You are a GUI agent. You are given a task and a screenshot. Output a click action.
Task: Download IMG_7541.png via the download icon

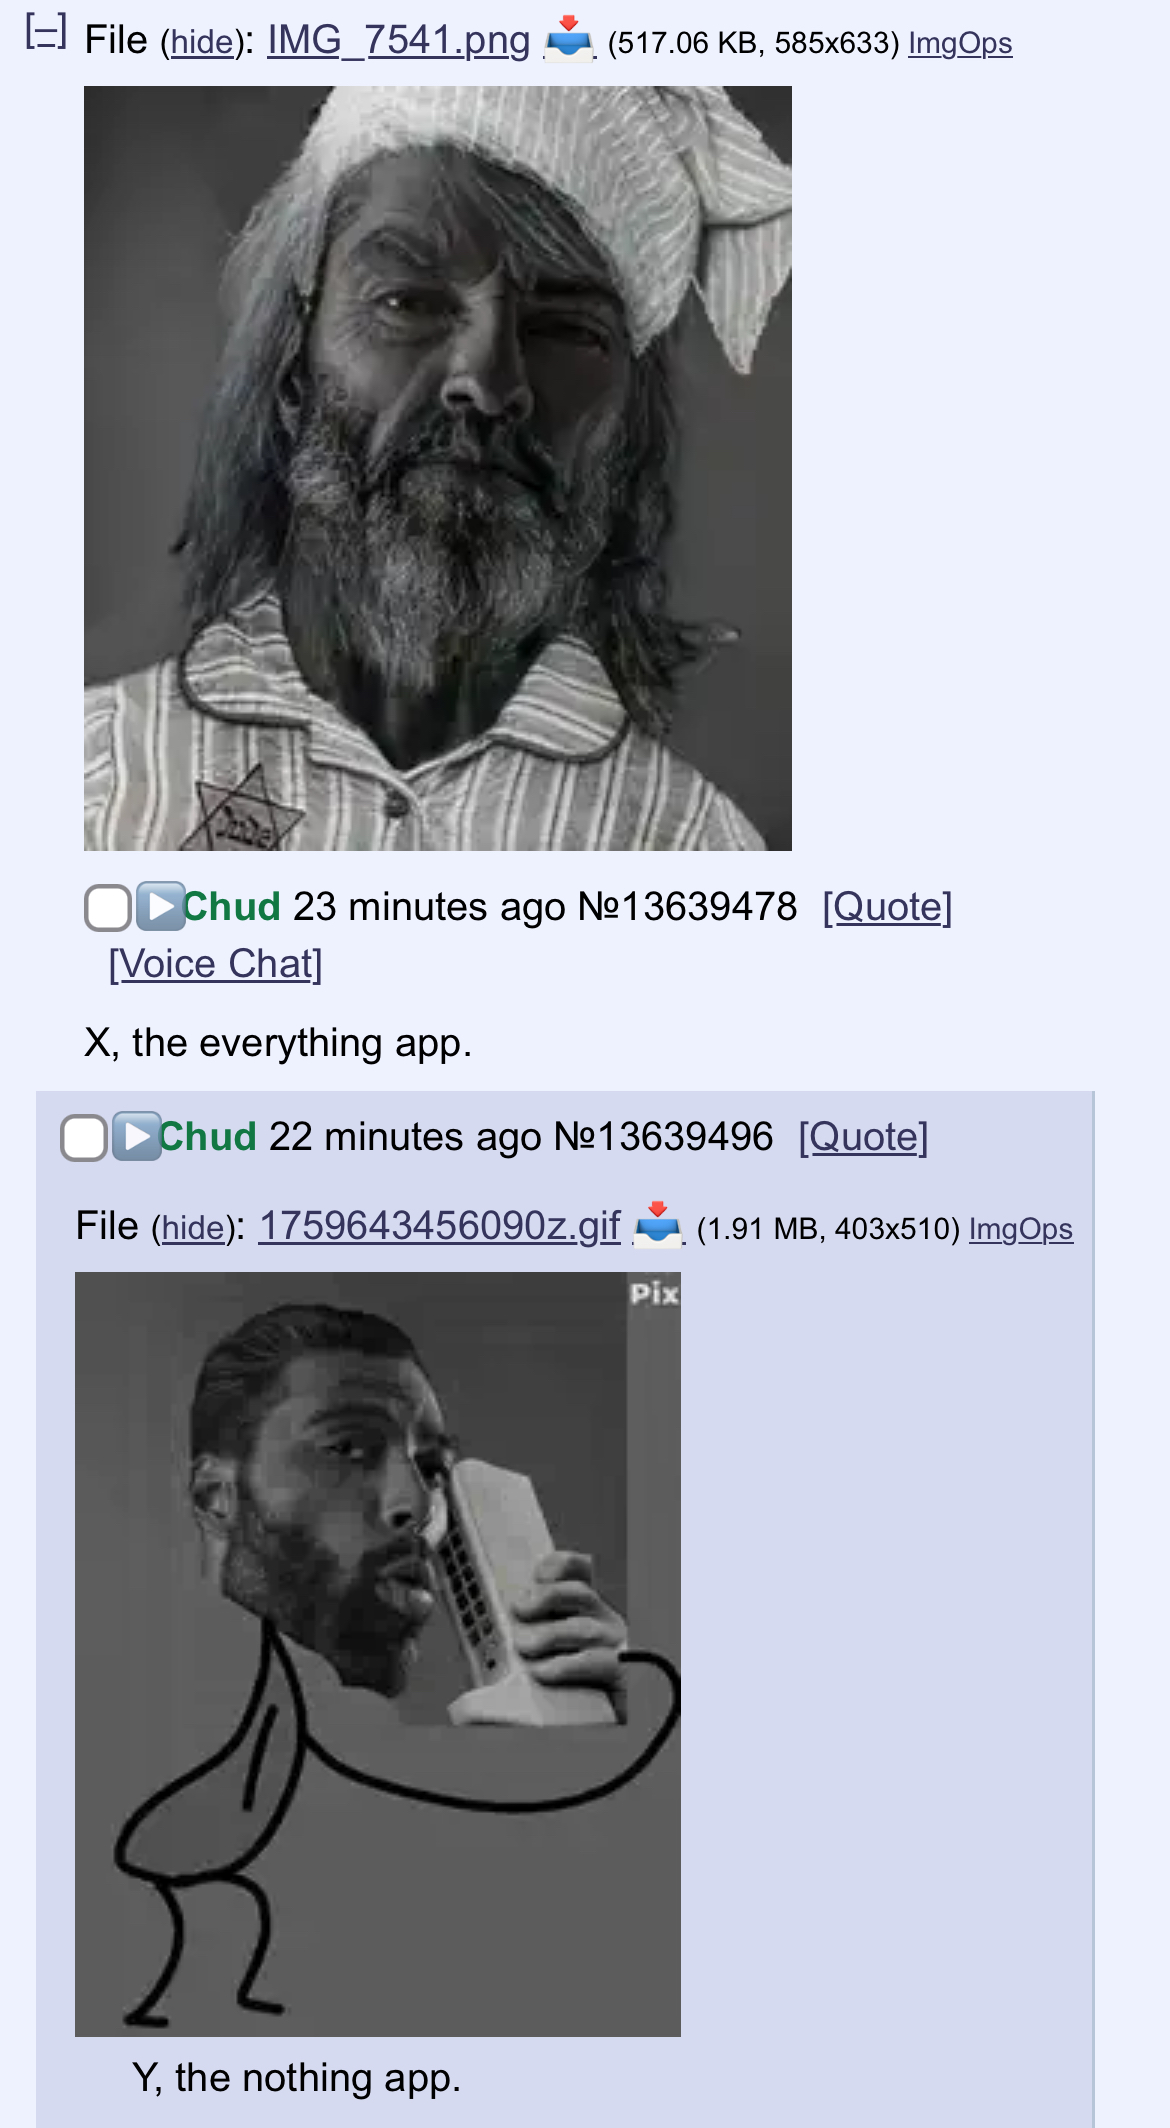coord(569,39)
